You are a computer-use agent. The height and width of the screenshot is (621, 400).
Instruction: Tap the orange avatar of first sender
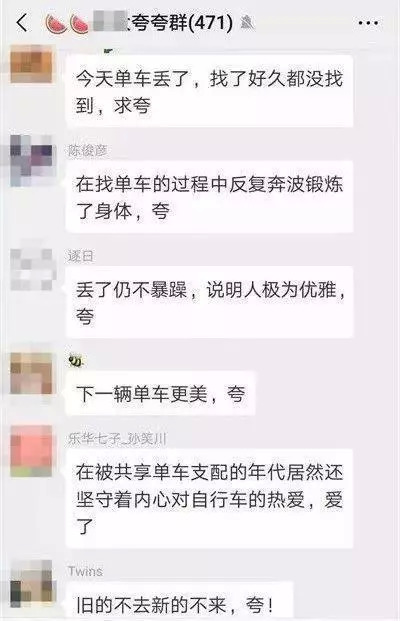(31, 64)
